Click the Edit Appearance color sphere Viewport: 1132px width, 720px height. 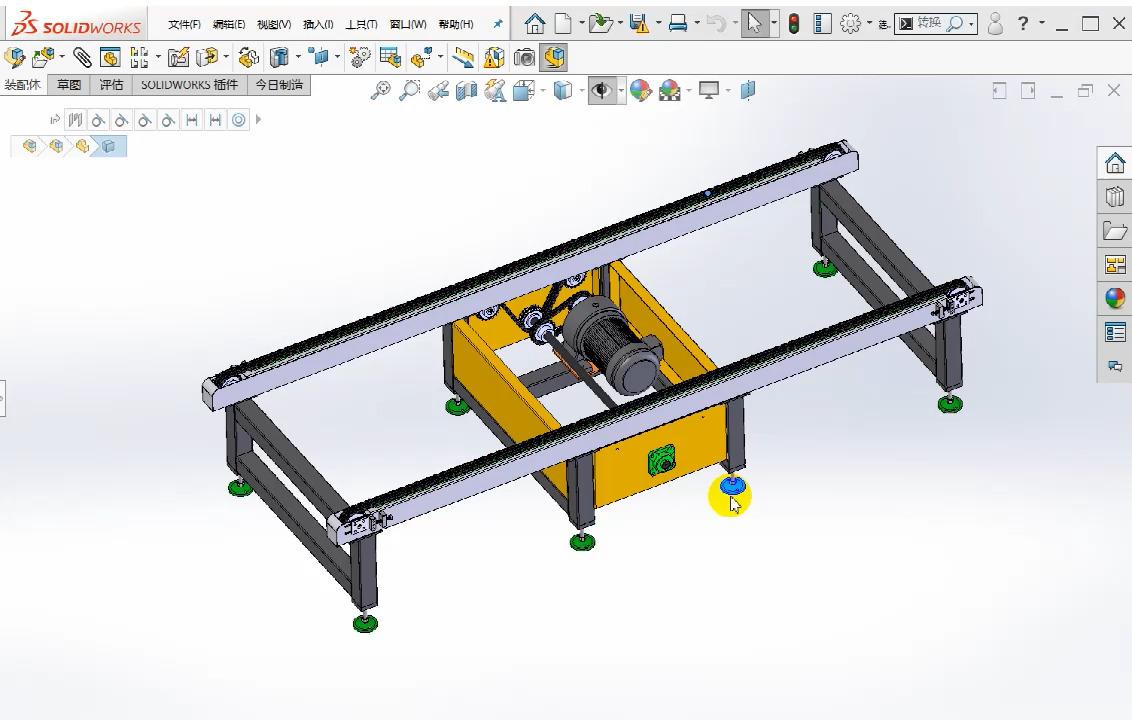pyautogui.click(x=640, y=91)
